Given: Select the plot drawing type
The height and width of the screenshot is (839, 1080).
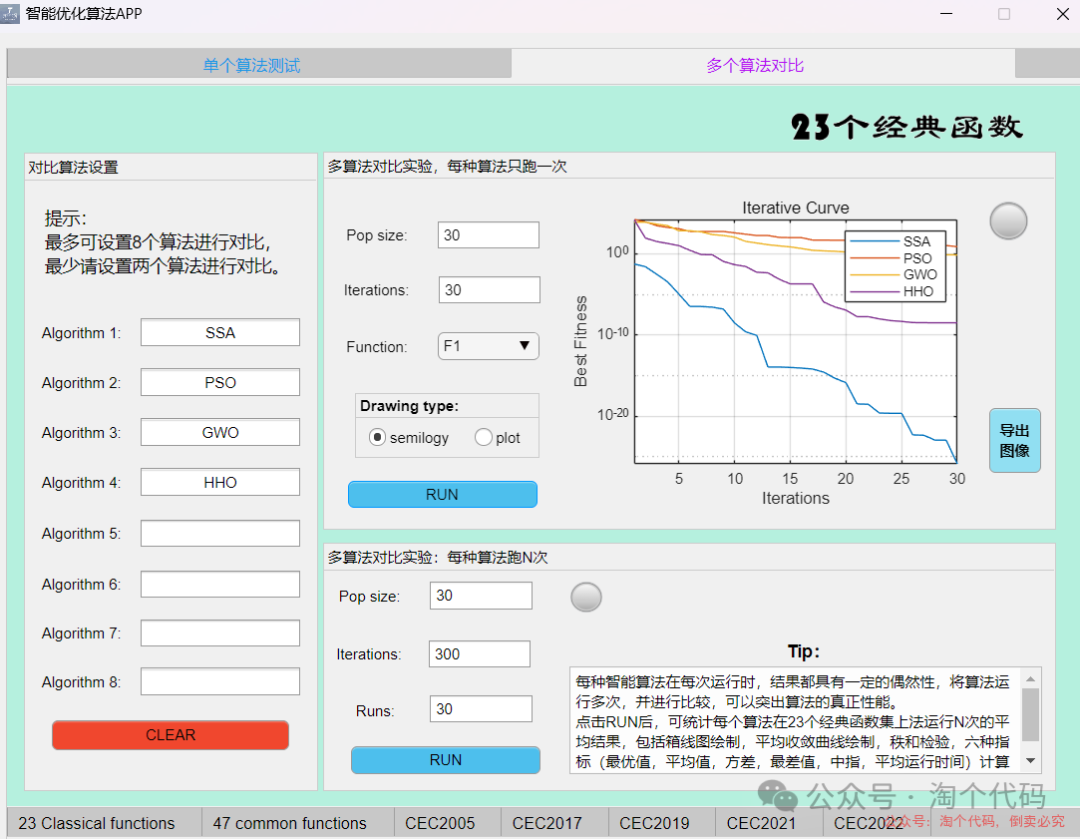Looking at the screenshot, I should pos(484,437).
